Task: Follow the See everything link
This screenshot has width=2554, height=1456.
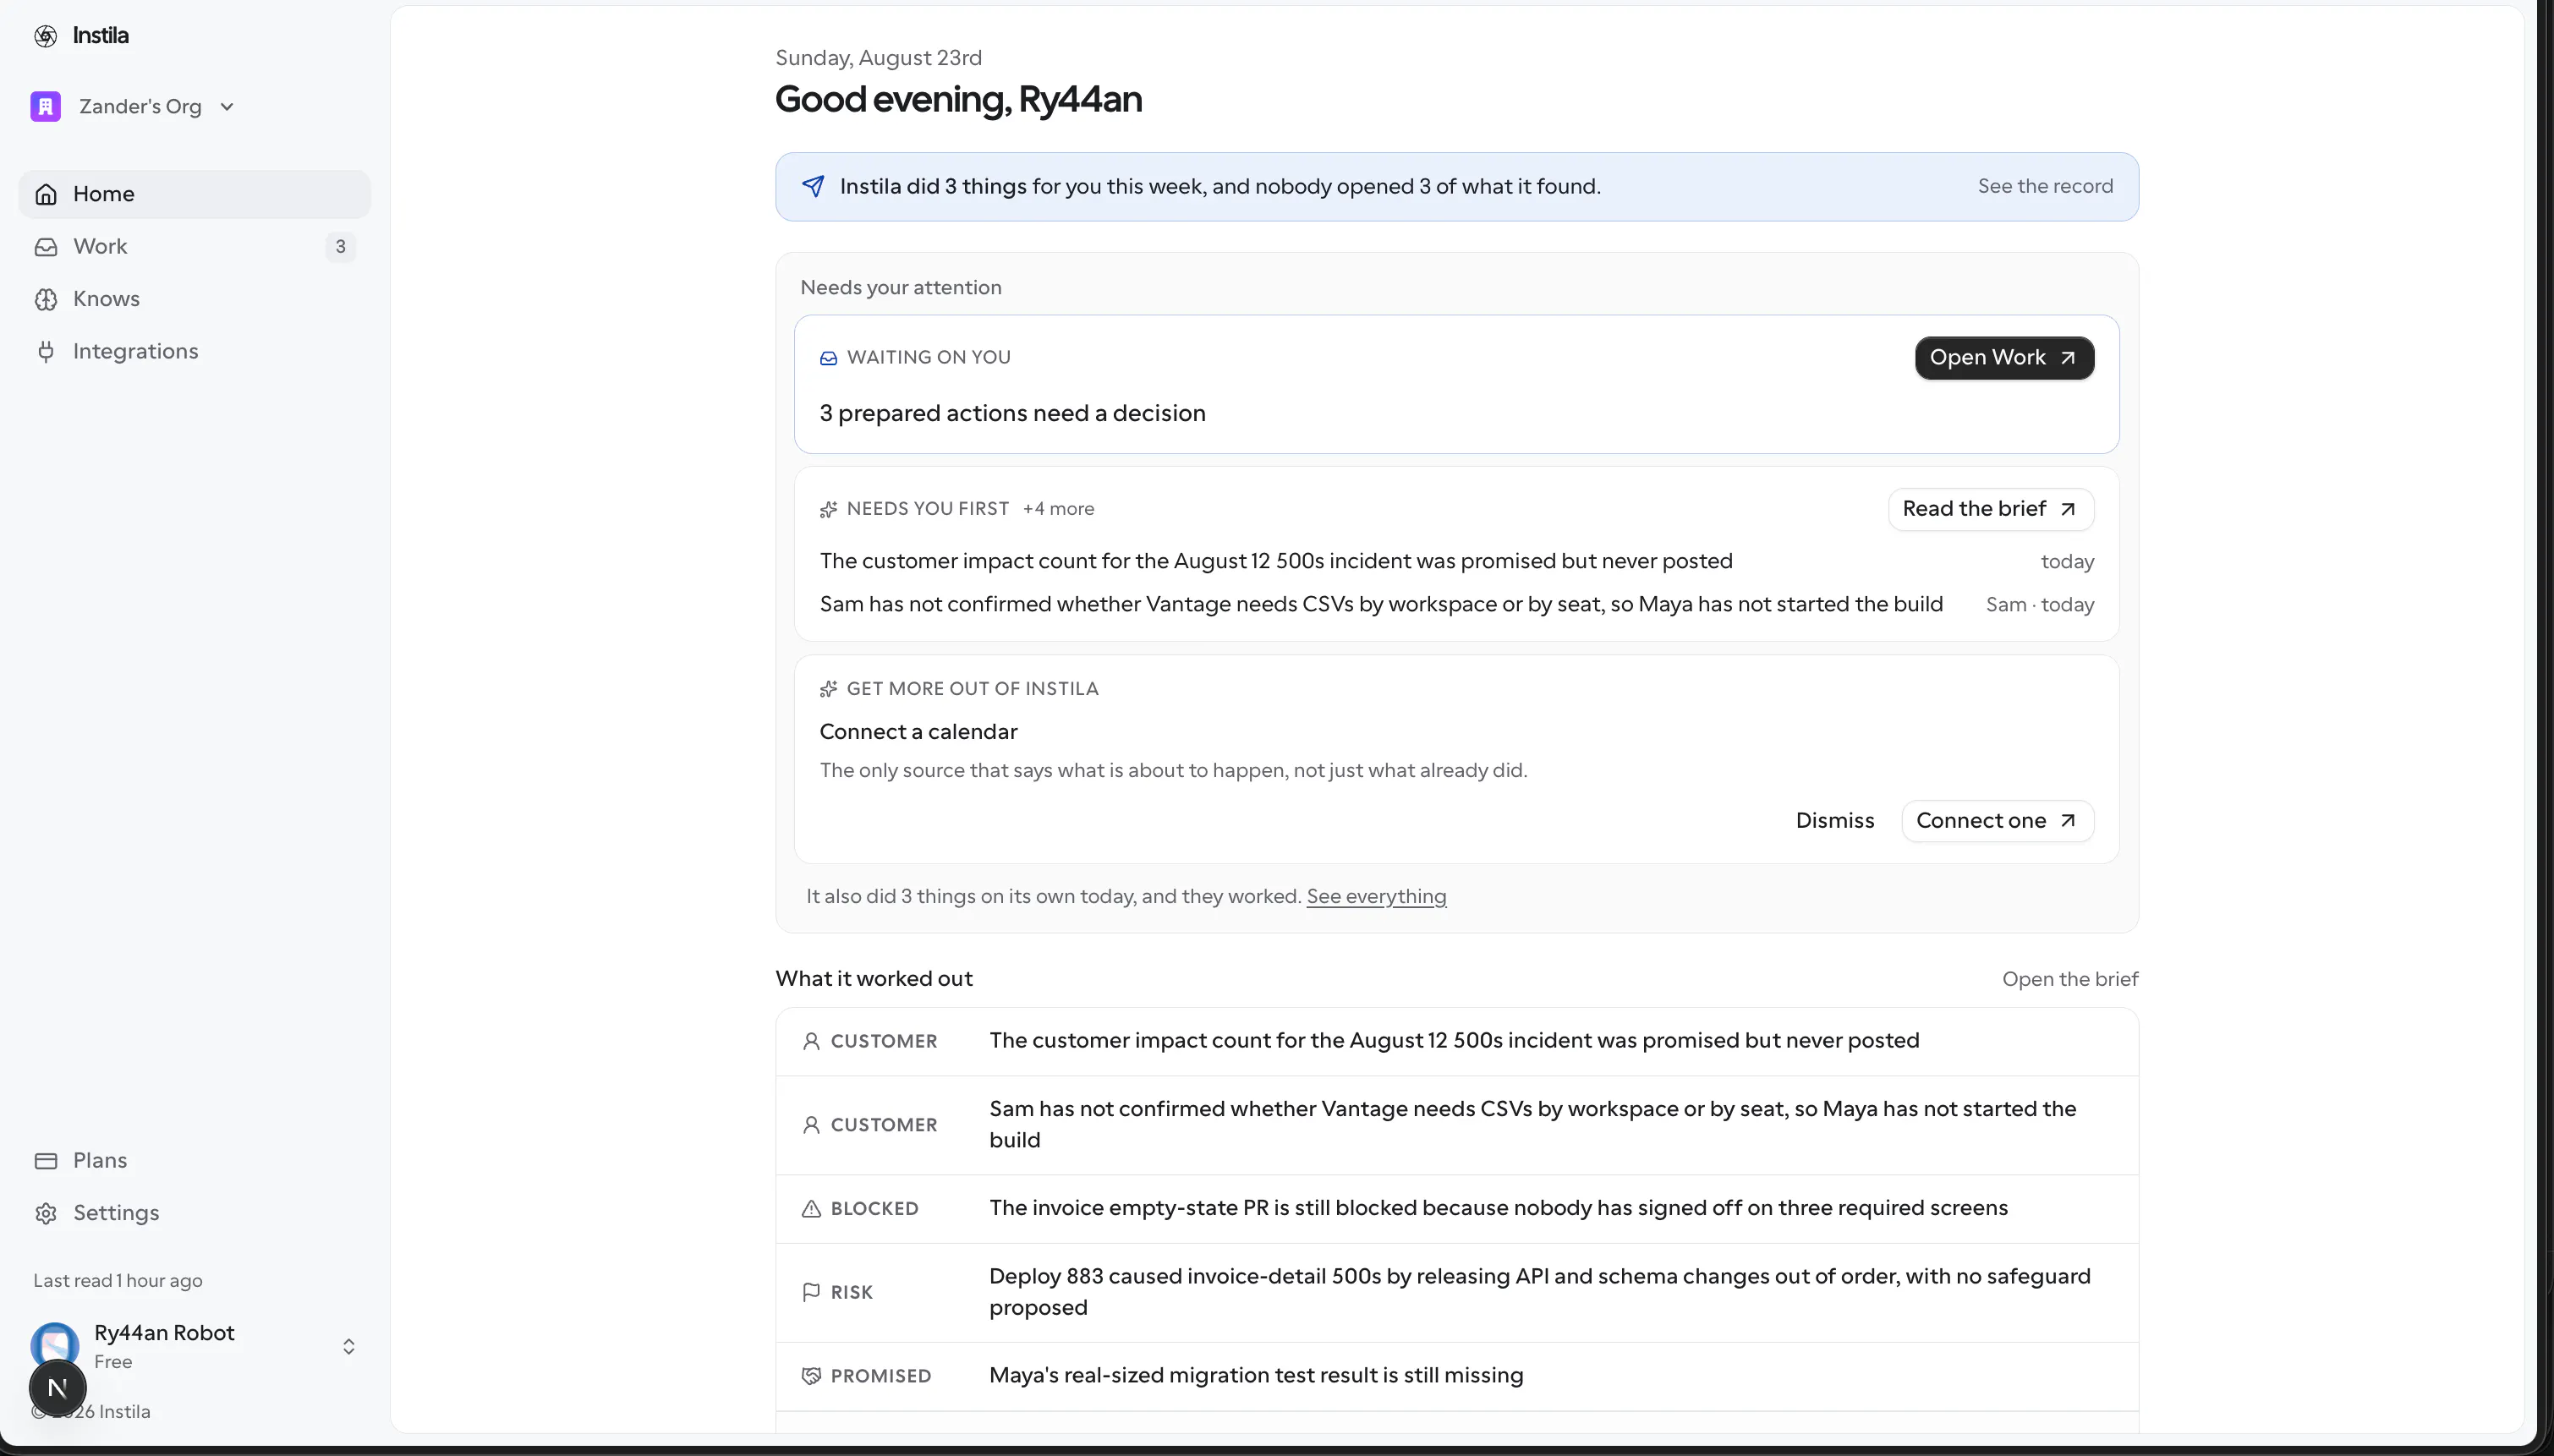Action: pos(1376,897)
